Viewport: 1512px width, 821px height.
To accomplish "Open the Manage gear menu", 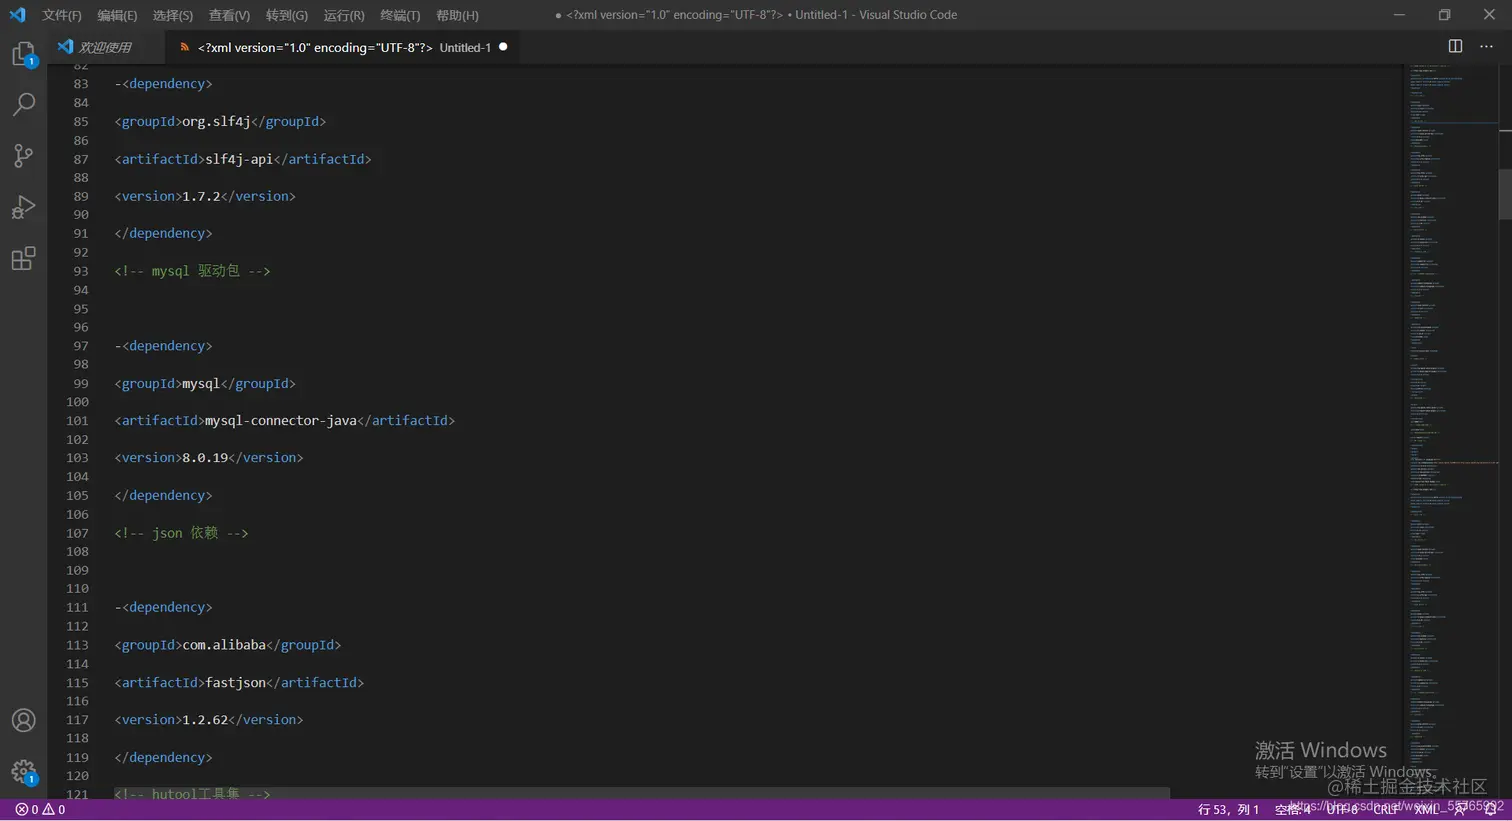I will (x=23, y=772).
